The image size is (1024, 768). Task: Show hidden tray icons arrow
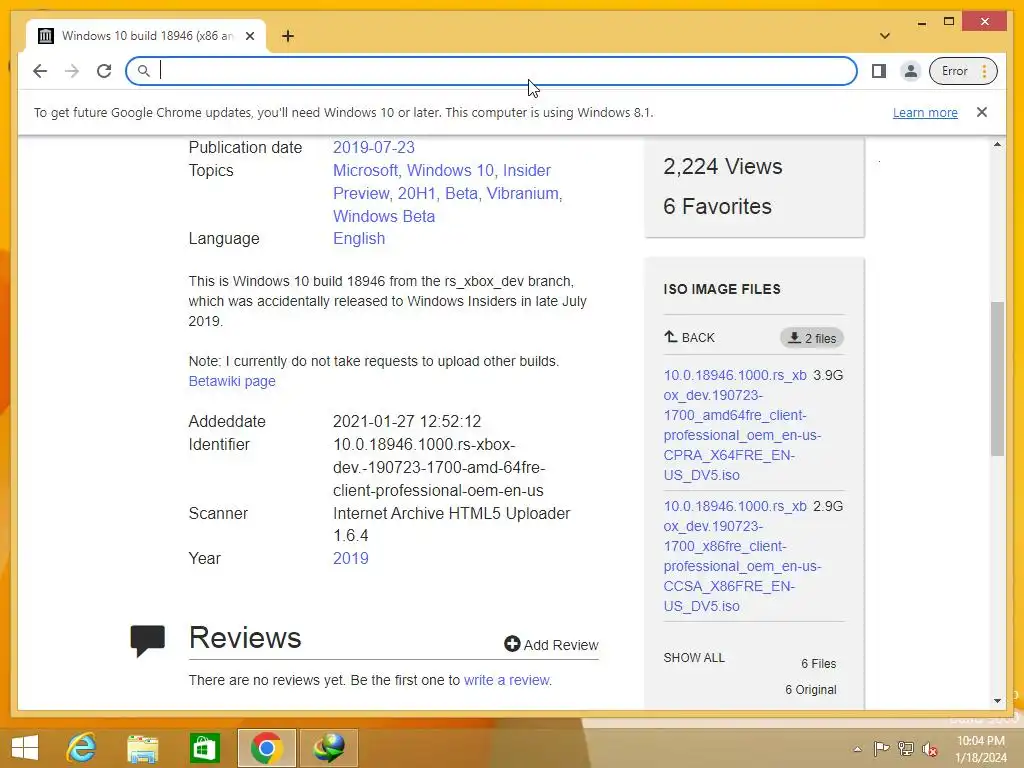click(x=857, y=749)
